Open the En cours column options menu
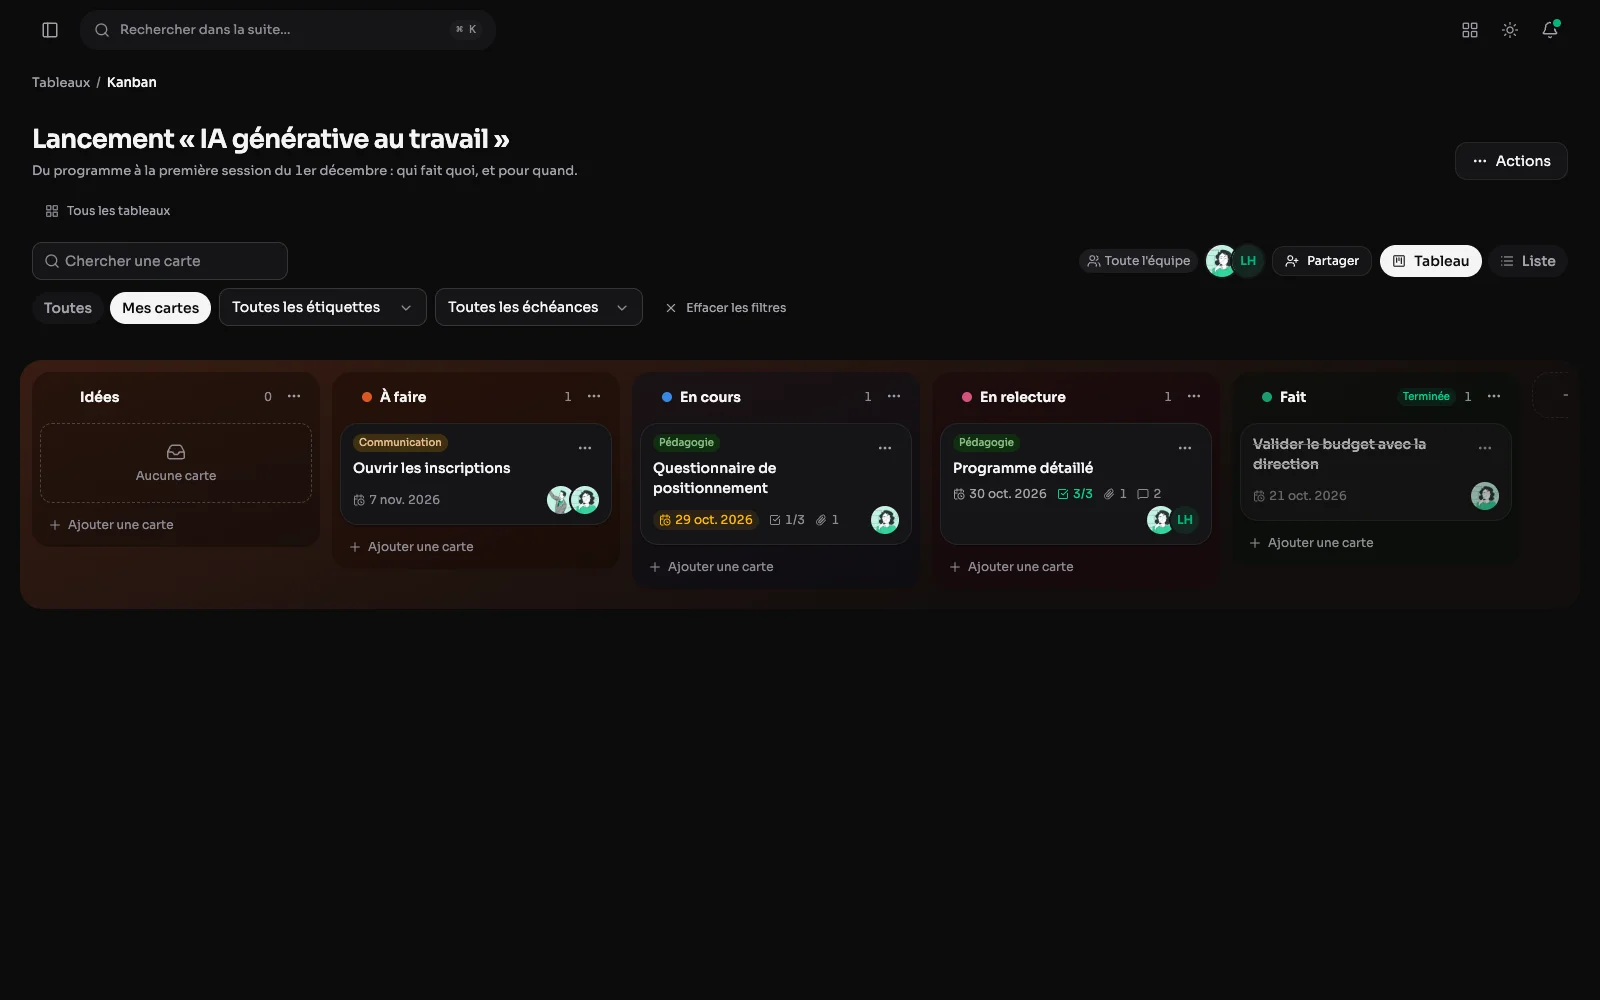 894,397
